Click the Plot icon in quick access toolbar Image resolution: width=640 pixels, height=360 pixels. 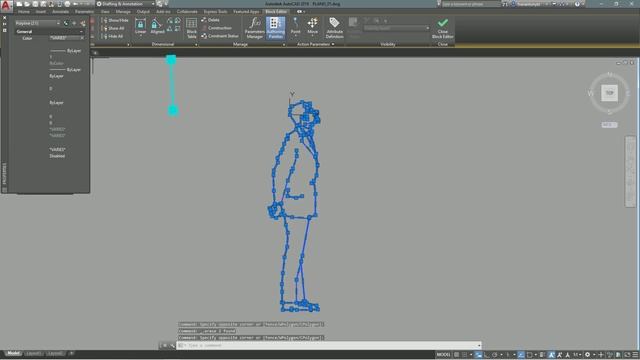click(x=67, y=4)
